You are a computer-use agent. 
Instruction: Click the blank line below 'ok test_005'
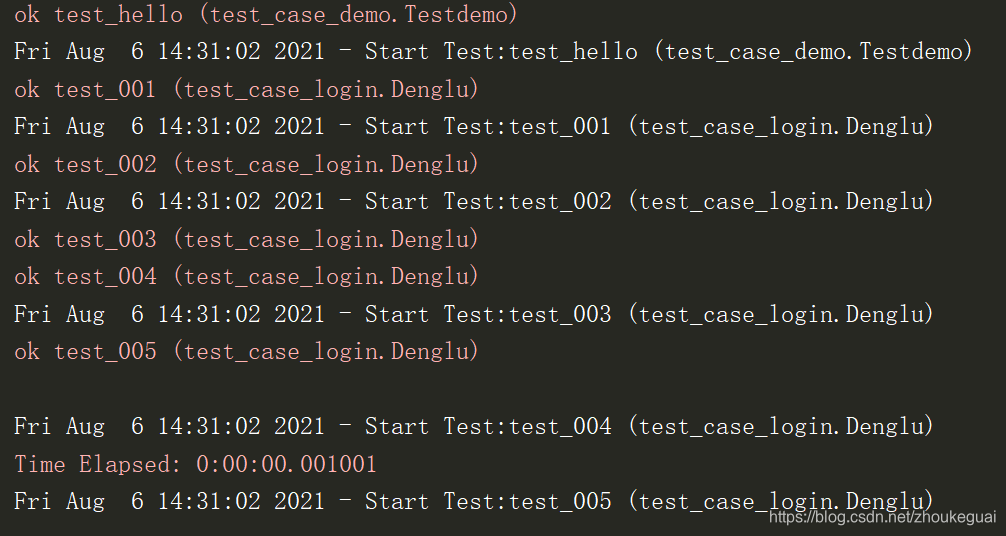click(503, 388)
